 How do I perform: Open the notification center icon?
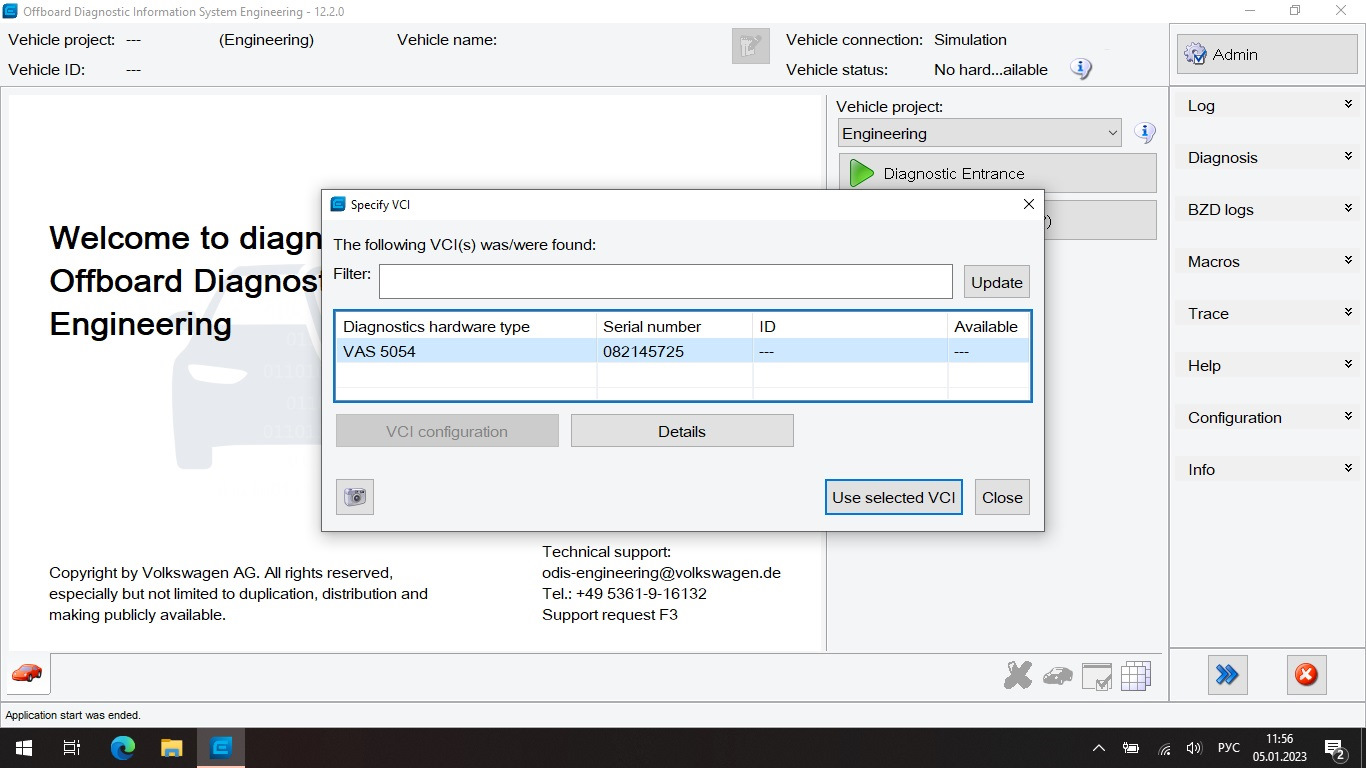tap(1334, 748)
